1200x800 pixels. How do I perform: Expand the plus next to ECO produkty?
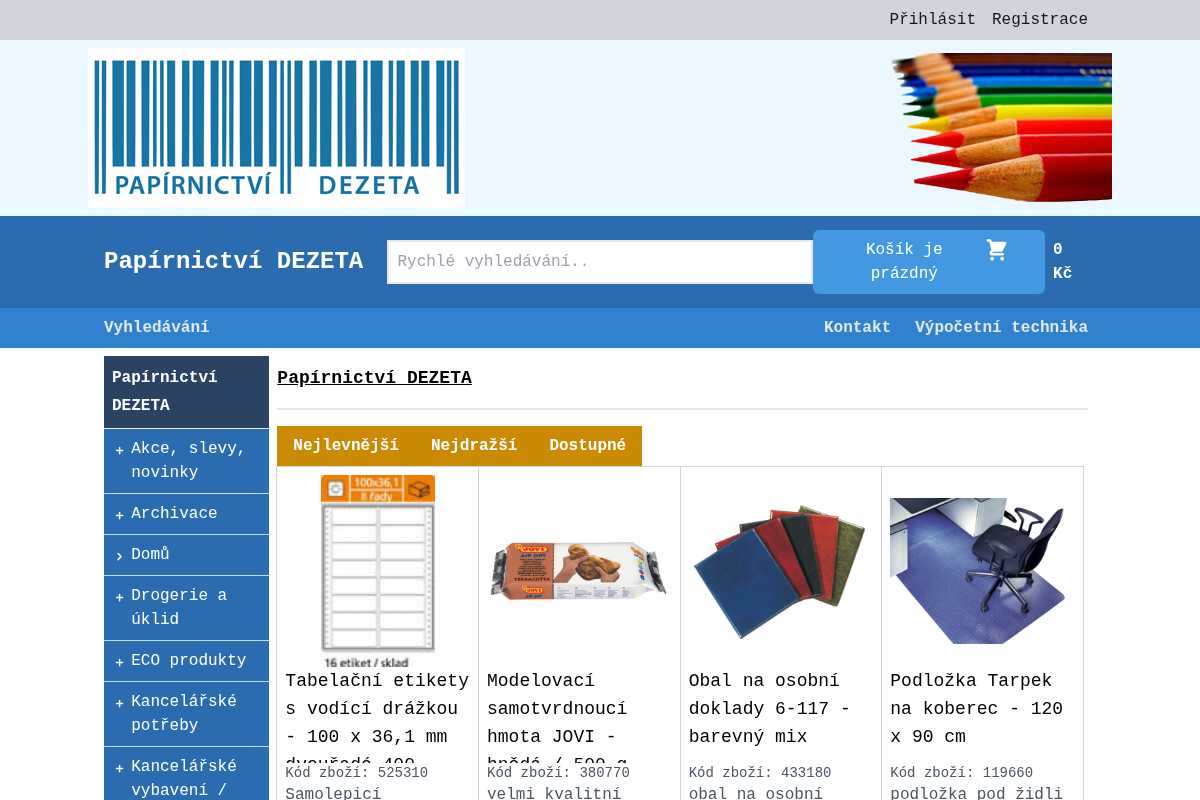[x=119, y=662]
